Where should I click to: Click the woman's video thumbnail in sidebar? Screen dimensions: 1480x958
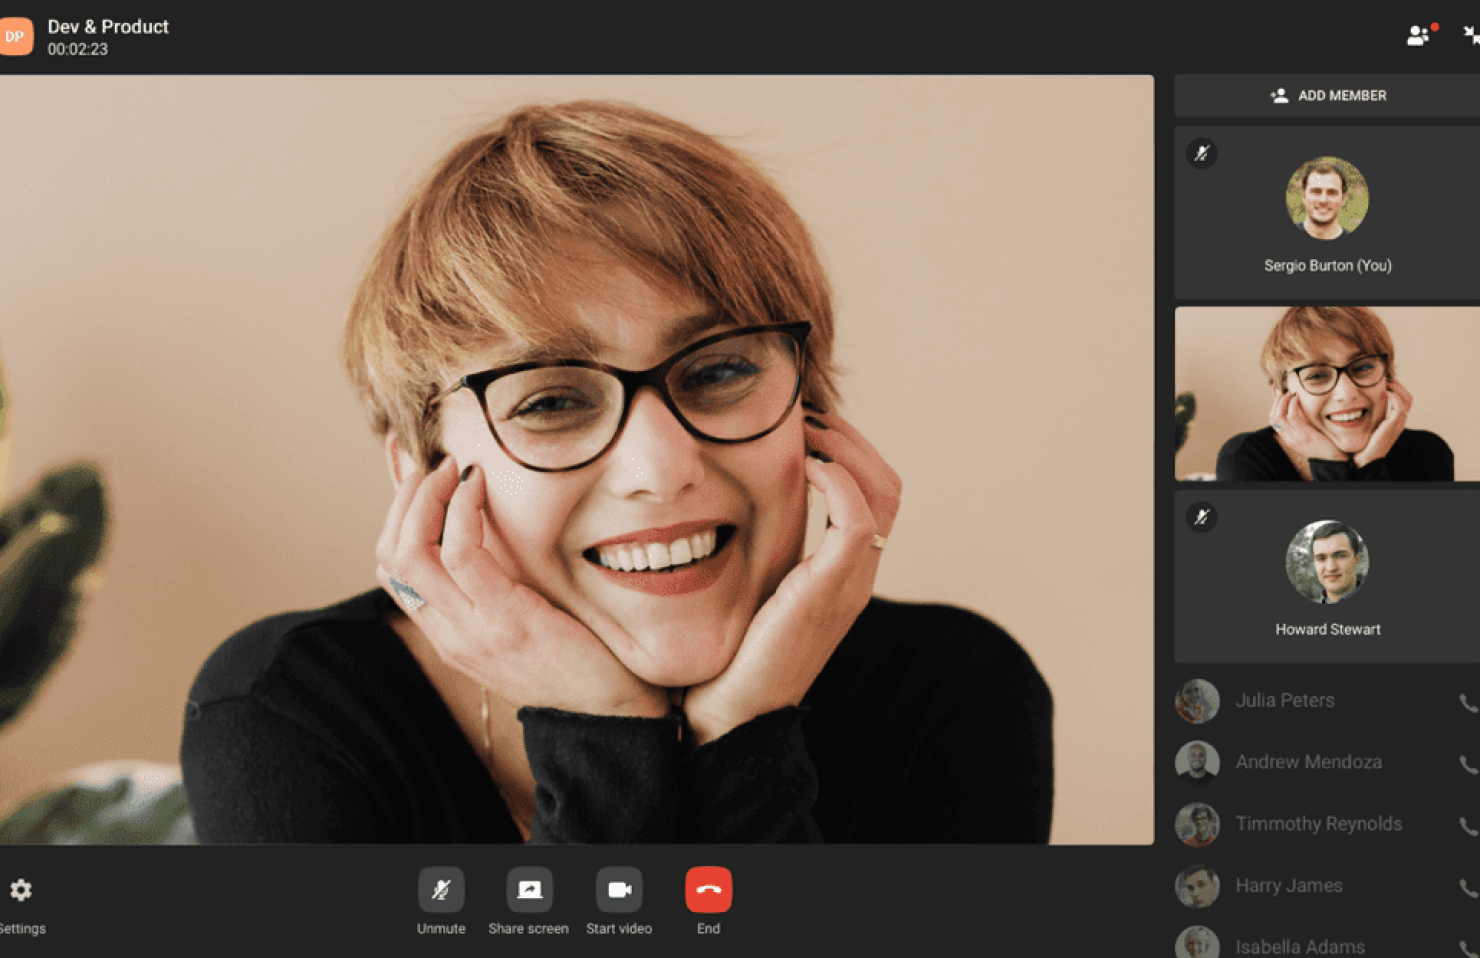1327,394
